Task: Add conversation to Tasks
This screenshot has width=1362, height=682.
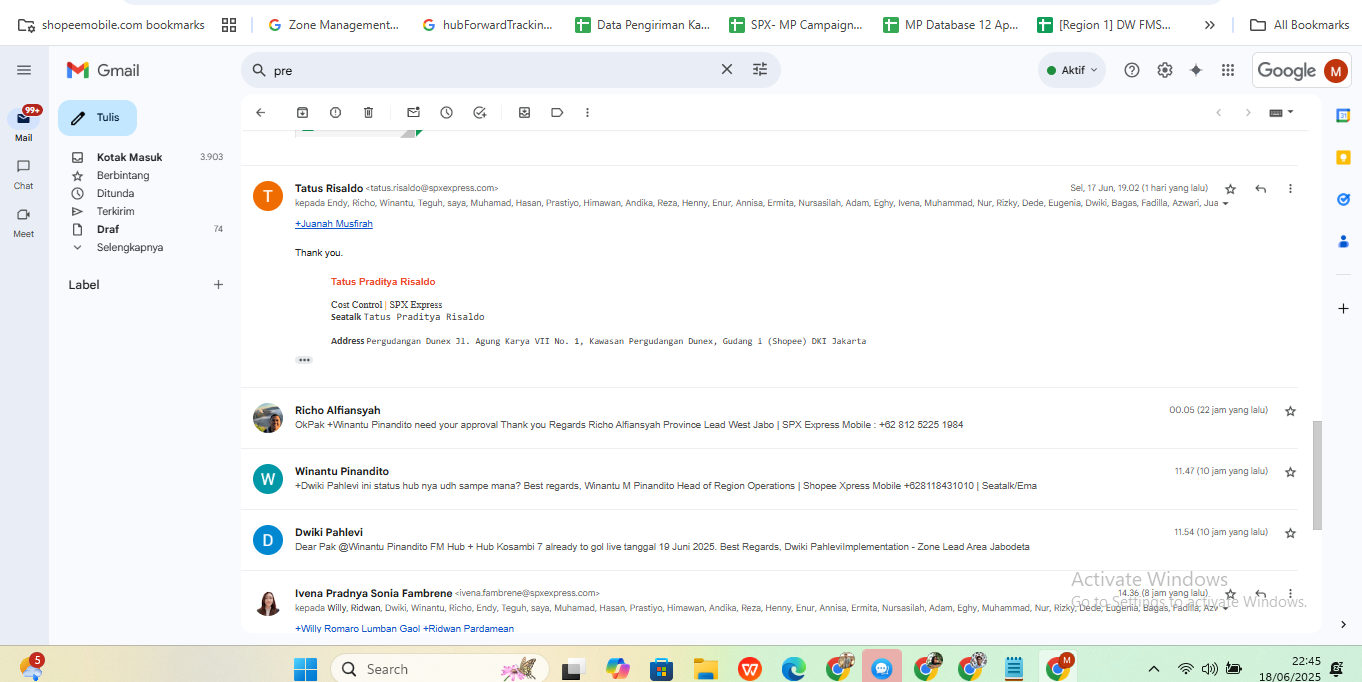Action: click(x=479, y=113)
